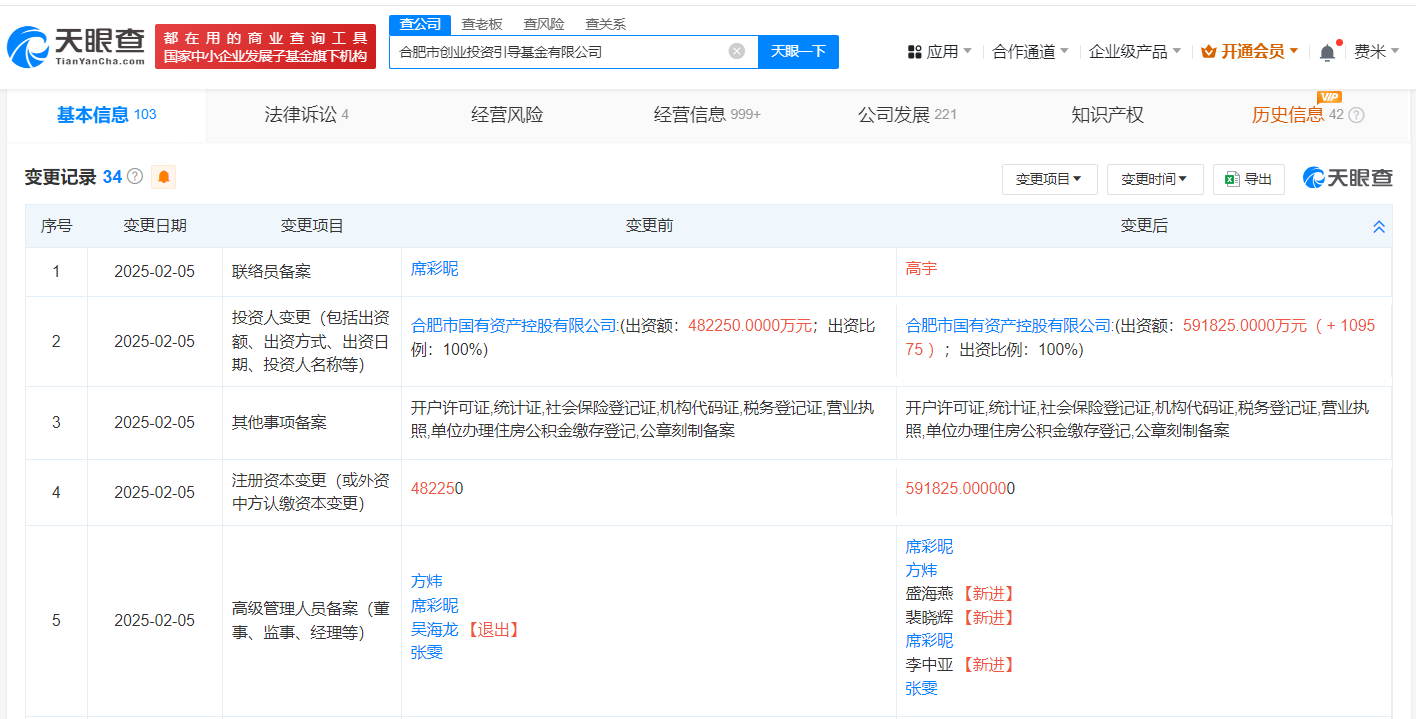Viewport: 1416px width, 719px height.
Task: Open the 变更项目 filter dropdown
Action: point(1049,179)
